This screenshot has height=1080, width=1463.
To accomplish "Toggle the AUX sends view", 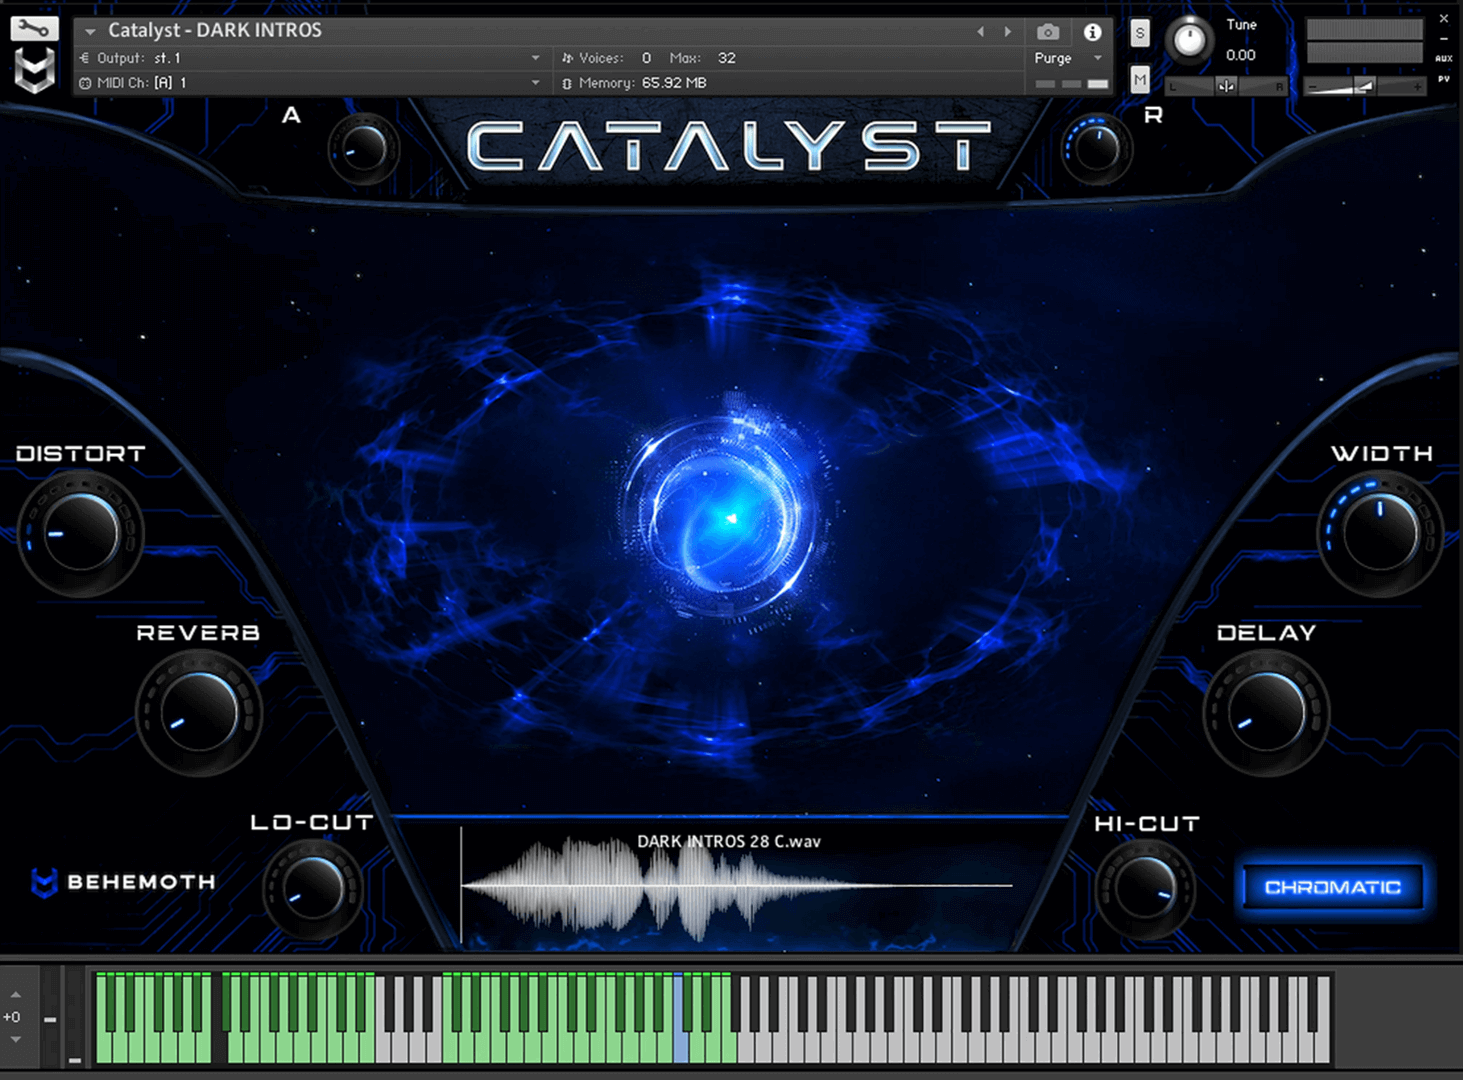I will pyautogui.click(x=1443, y=59).
